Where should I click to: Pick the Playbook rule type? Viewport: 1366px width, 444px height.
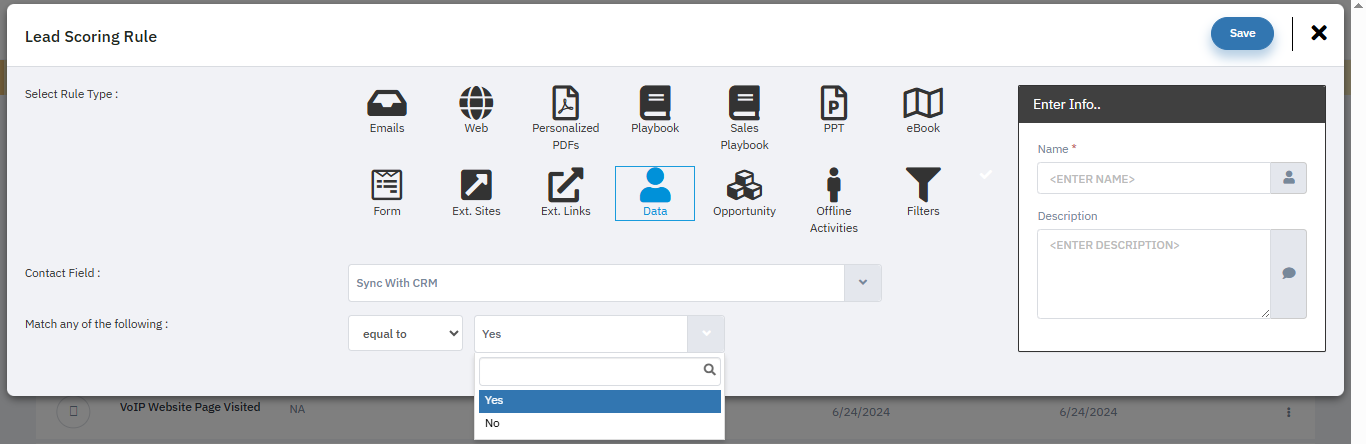655,103
